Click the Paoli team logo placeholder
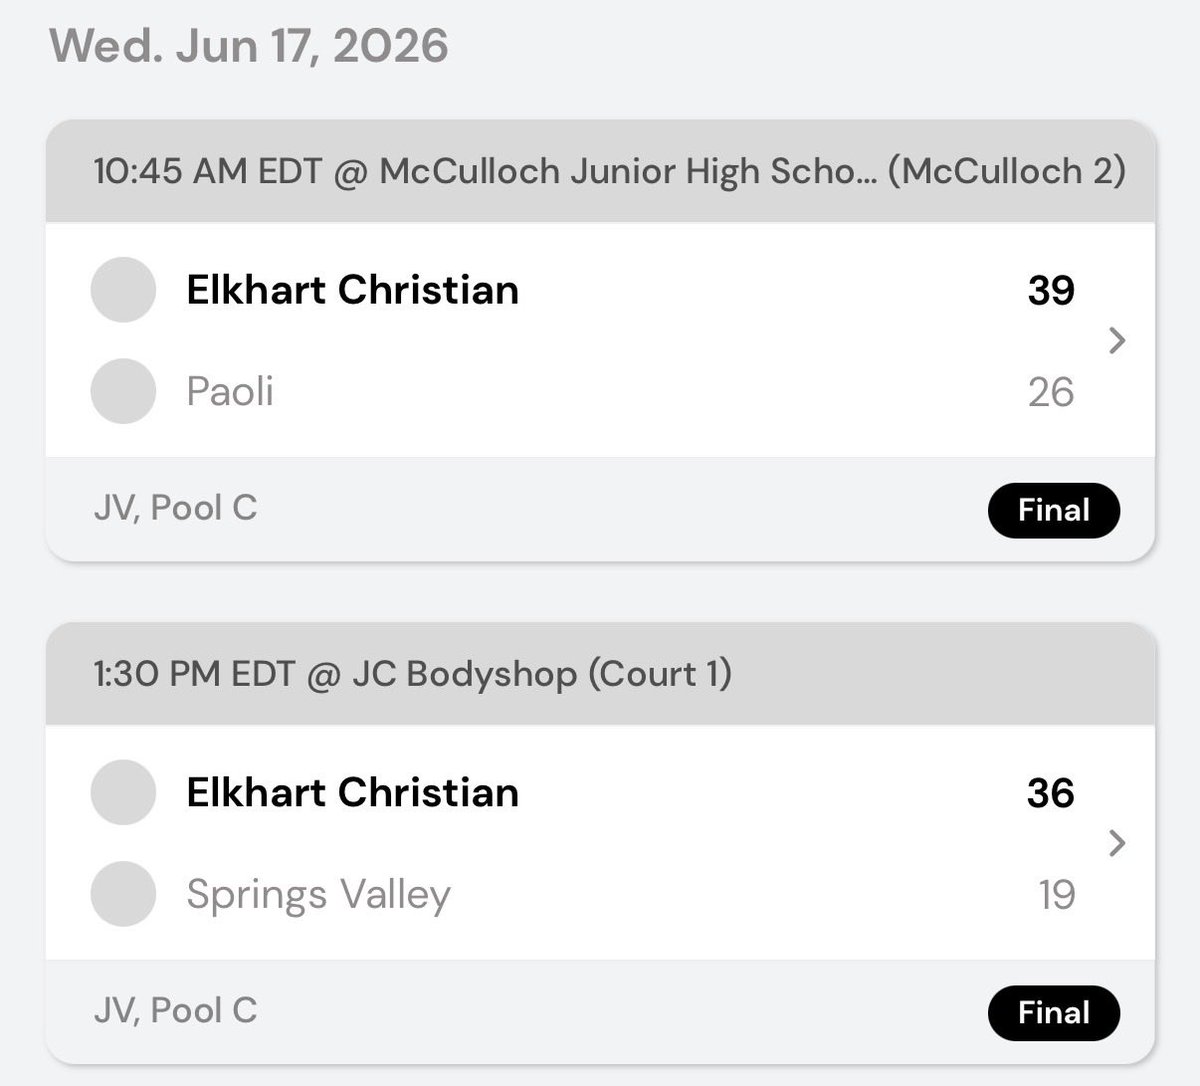The width and height of the screenshot is (1200, 1086). click(x=123, y=392)
